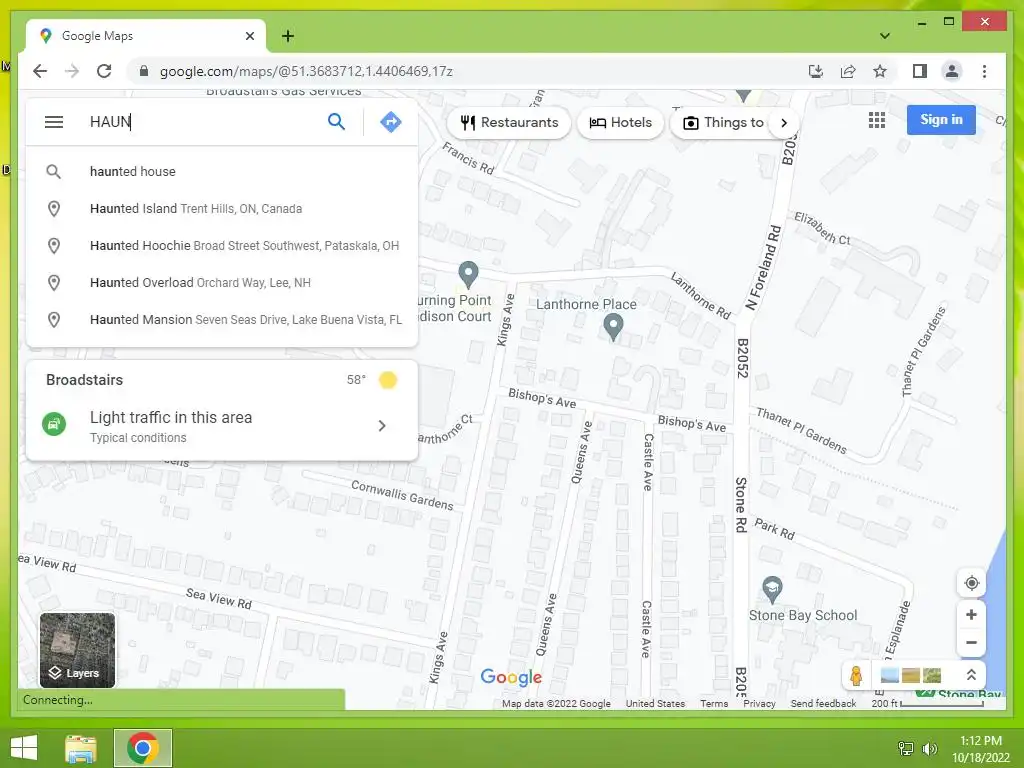Click the yellow sunny weather icon
This screenshot has height=768, width=1024.
tap(388, 380)
